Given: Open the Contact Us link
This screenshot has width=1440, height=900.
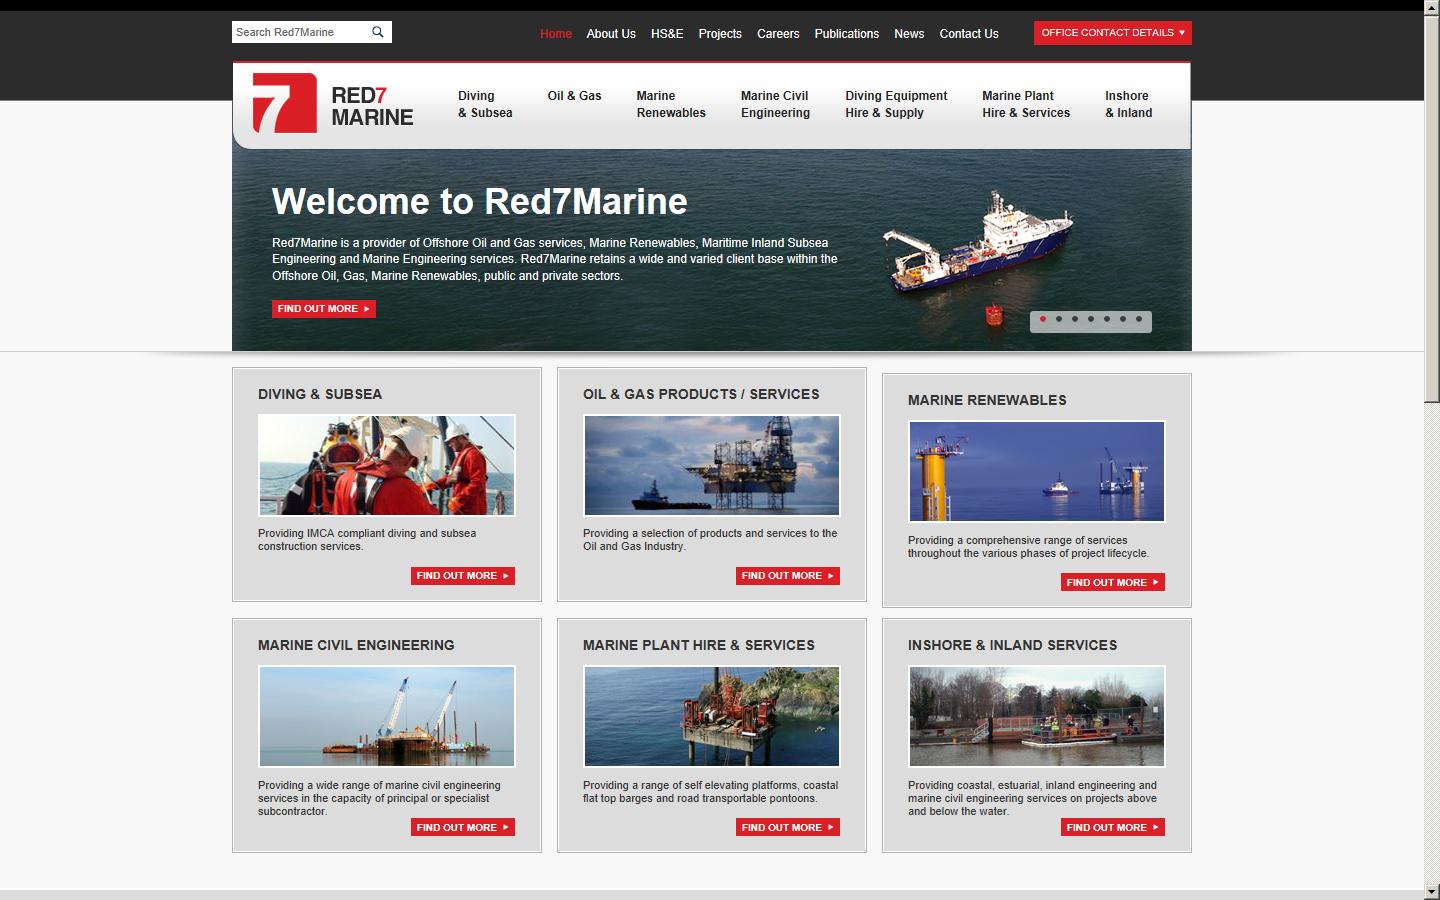Looking at the screenshot, I should (968, 34).
